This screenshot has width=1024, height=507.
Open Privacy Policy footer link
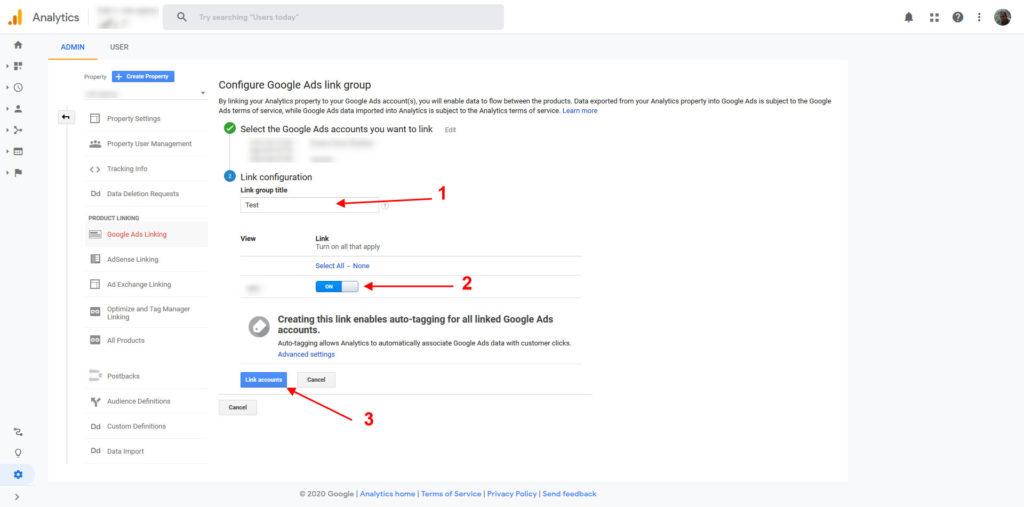[512, 494]
